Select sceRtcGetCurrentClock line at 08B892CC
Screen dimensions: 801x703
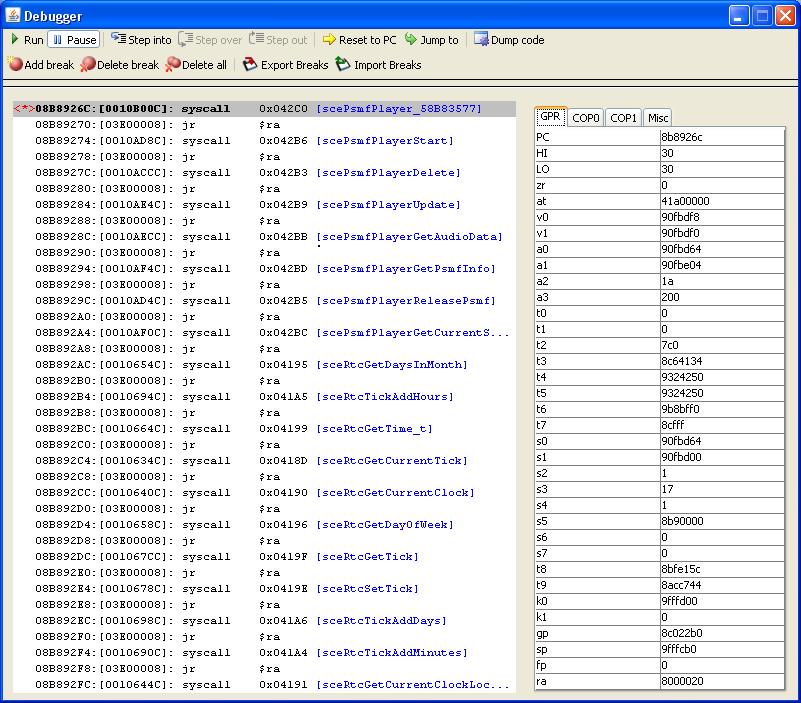264,493
